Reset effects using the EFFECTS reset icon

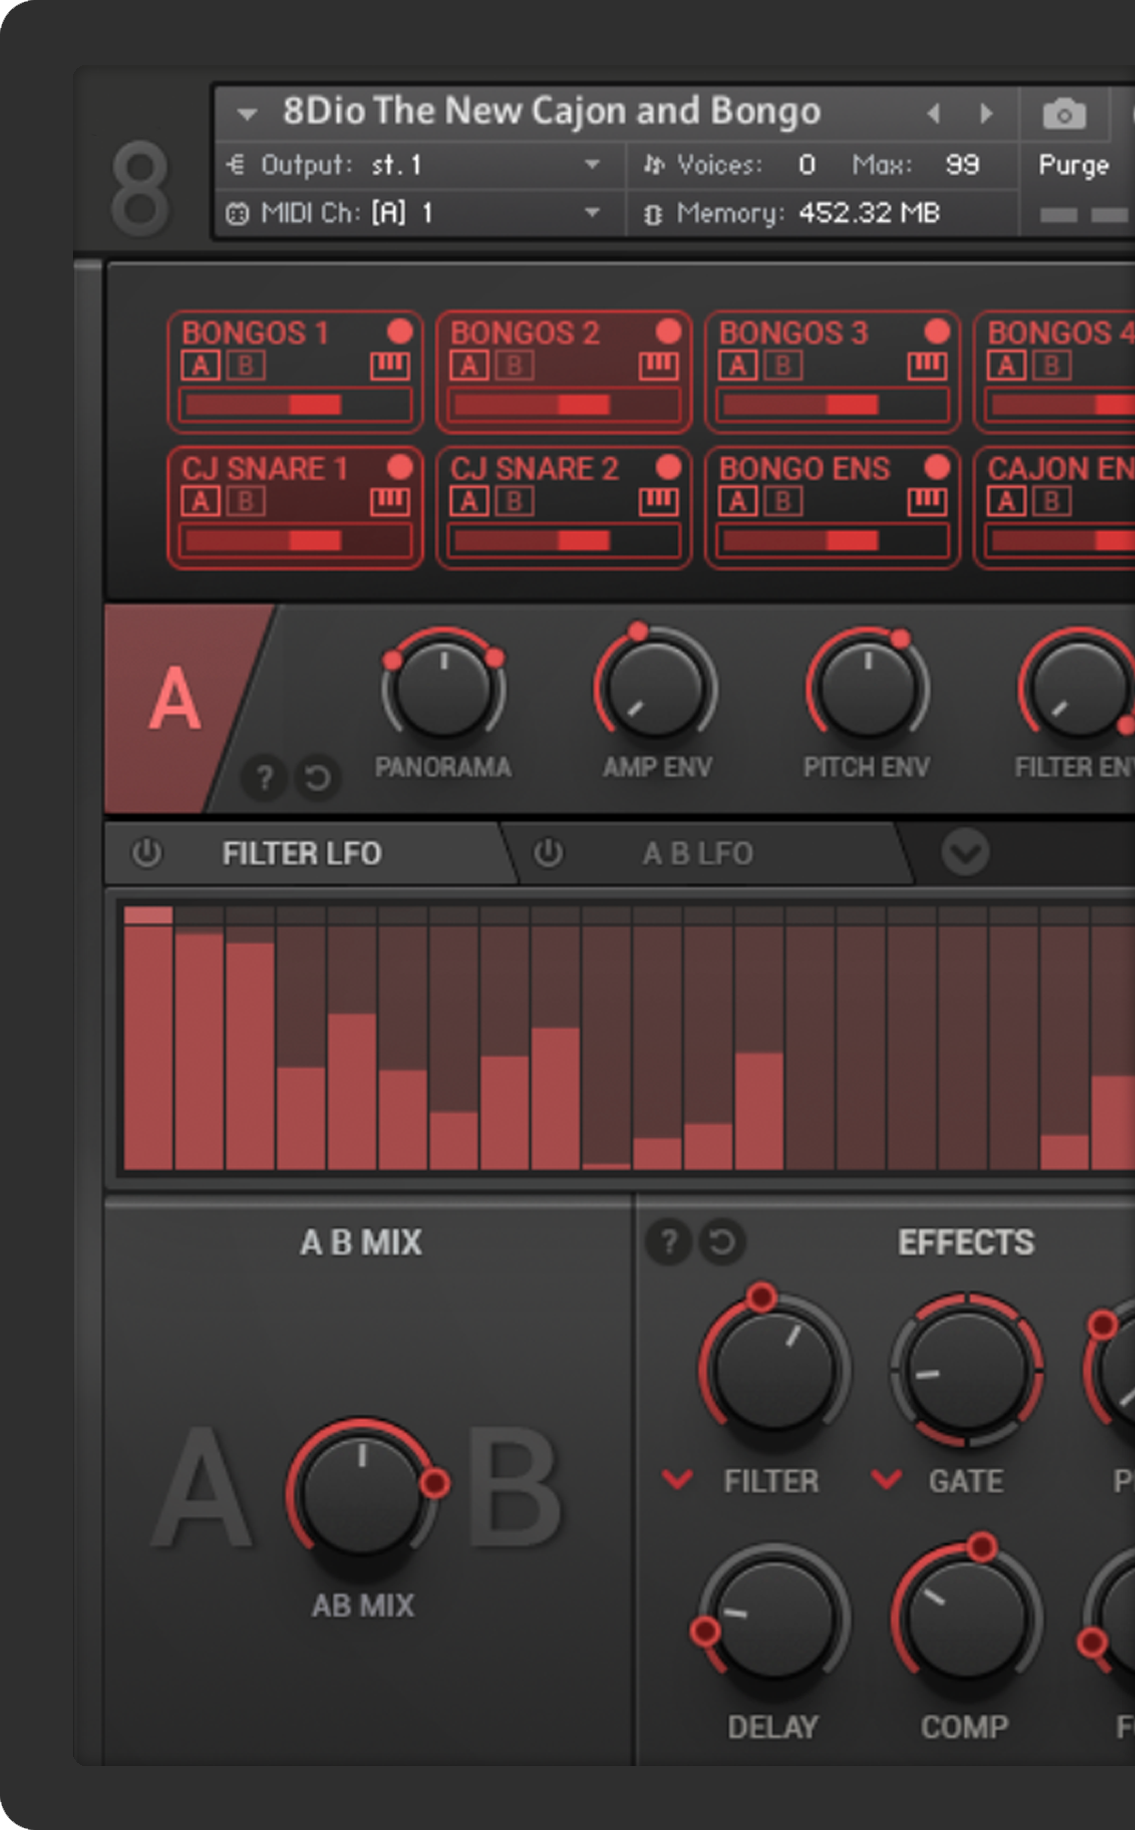[x=722, y=1242]
